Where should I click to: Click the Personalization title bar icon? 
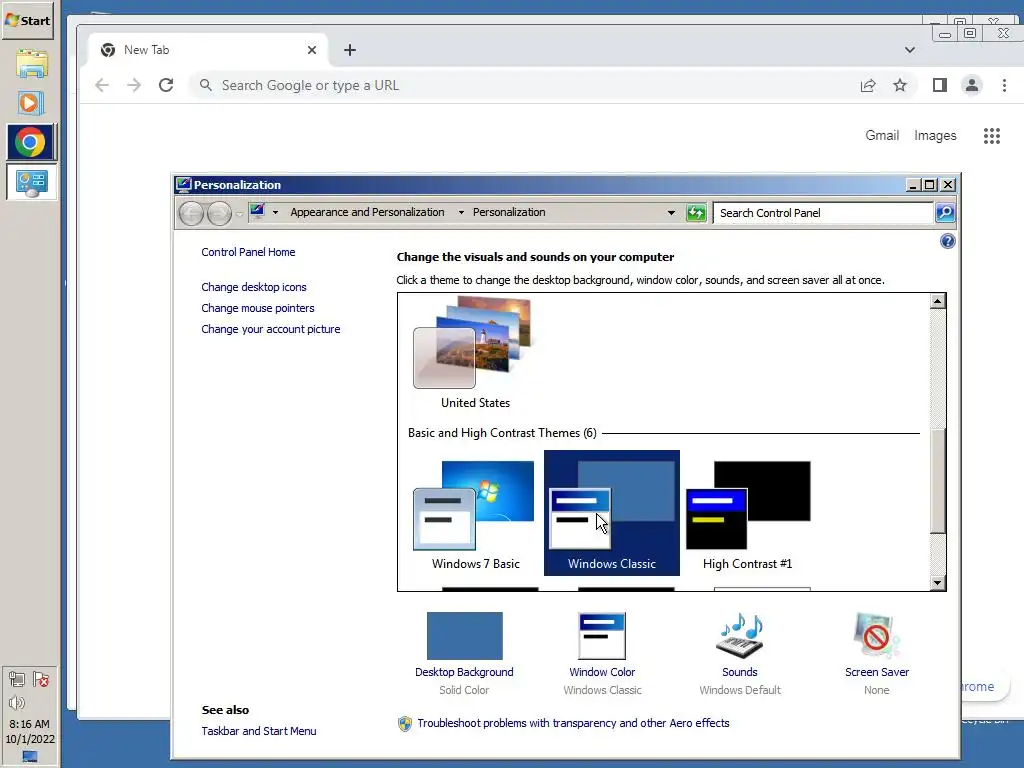184,185
